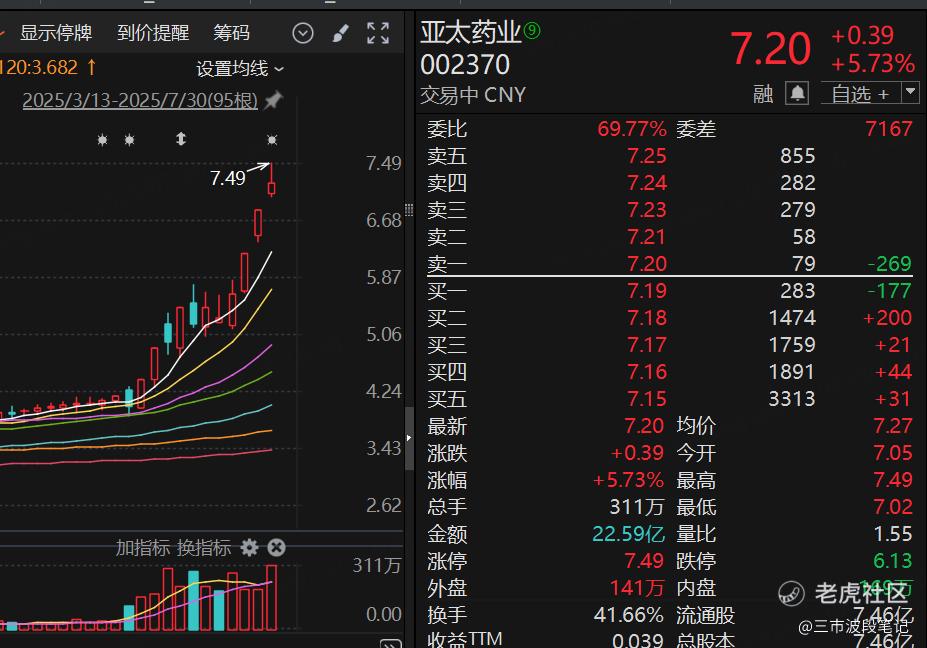Select 卖二 price 7.21
The width and height of the screenshot is (927, 648).
[647, 237]
